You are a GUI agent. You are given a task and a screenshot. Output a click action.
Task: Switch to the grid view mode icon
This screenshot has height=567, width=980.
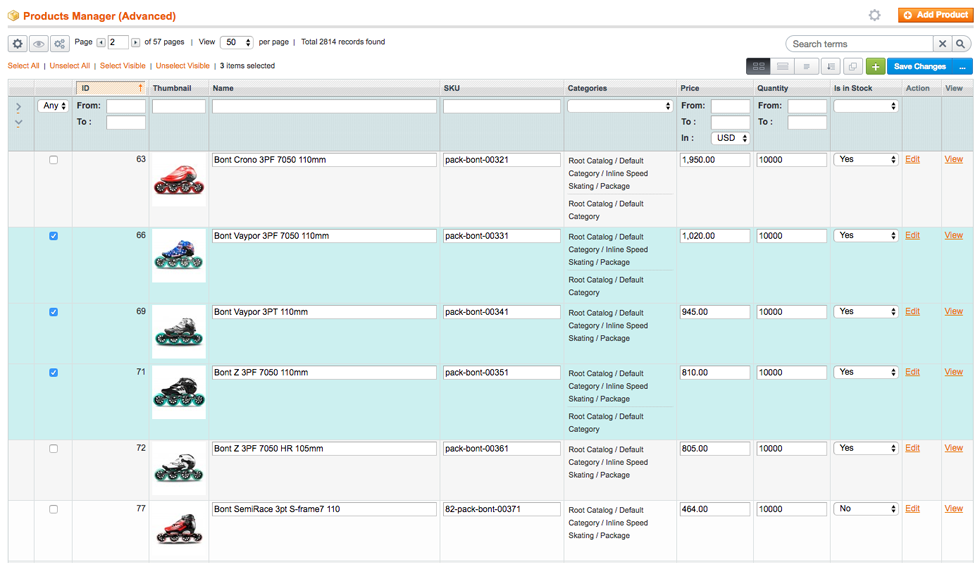click(x=758, y=66)
